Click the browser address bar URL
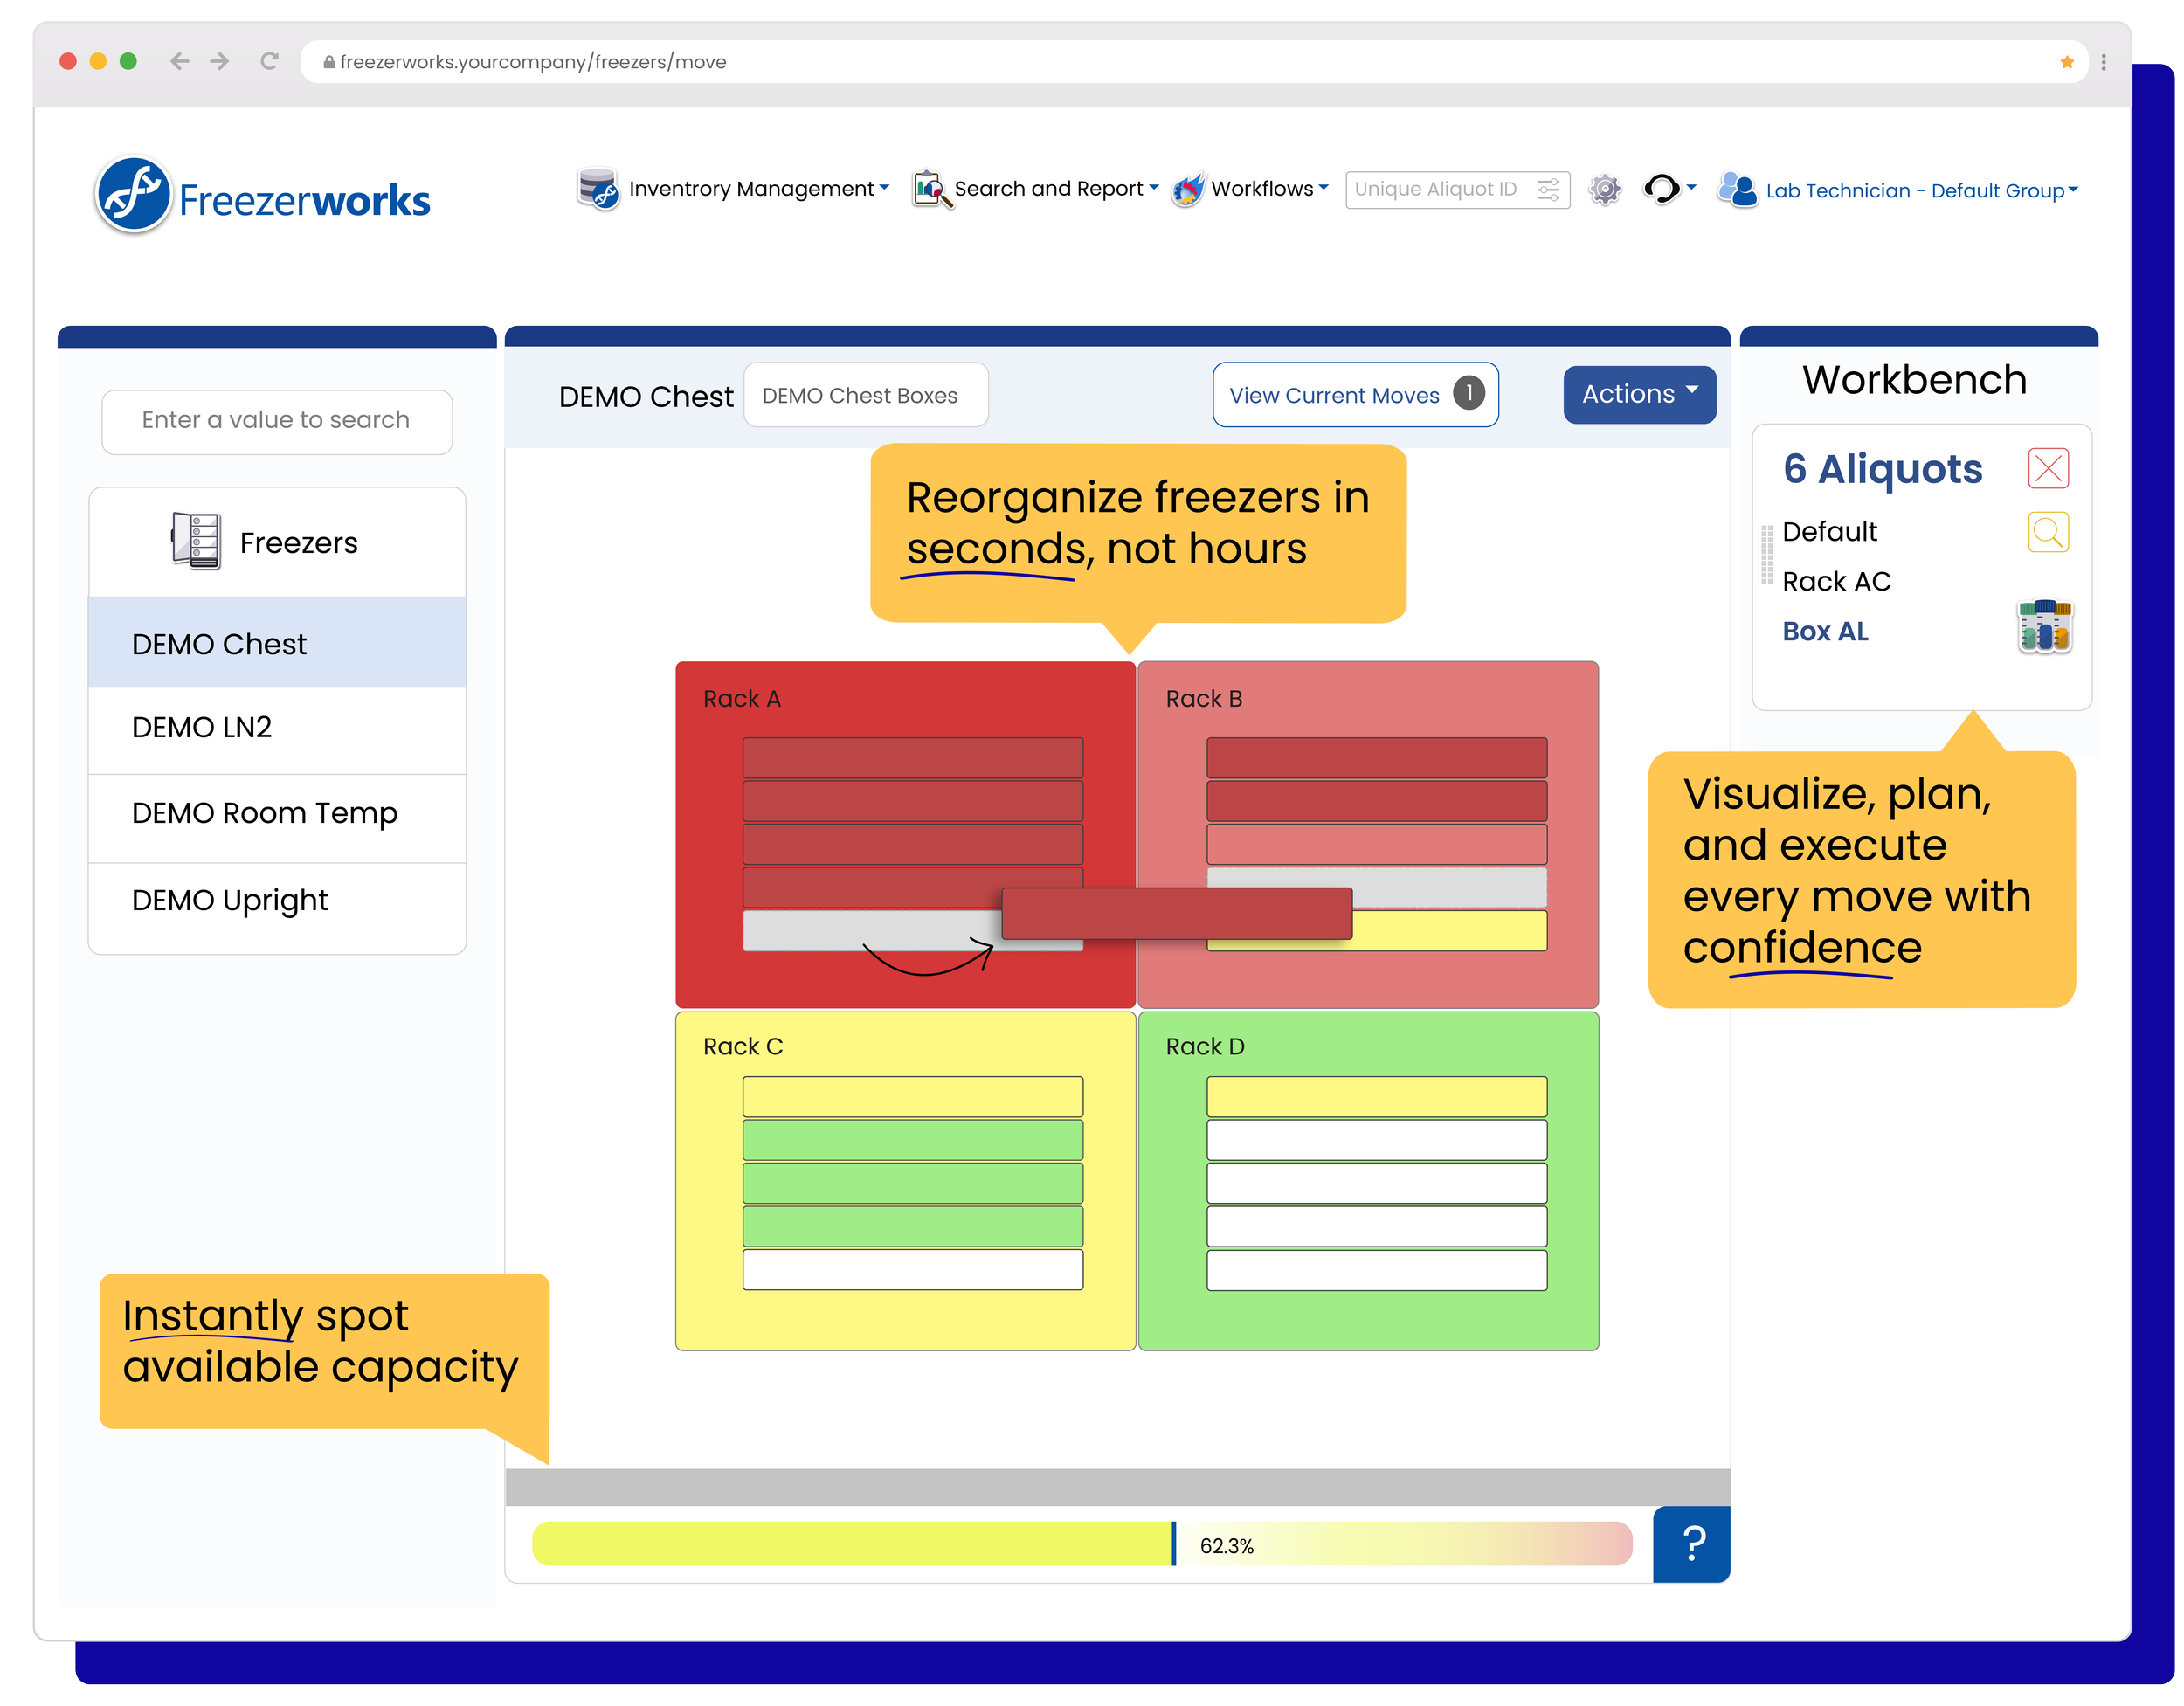The width and height of the screenshot is (2184, 1706). tap(533, 62)
